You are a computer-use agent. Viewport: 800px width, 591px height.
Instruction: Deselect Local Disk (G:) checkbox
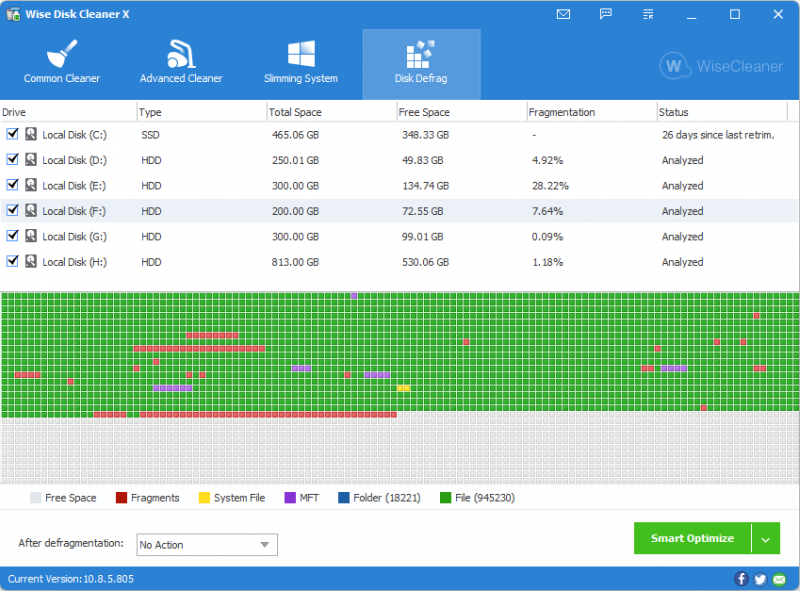[x=12, y=235]
